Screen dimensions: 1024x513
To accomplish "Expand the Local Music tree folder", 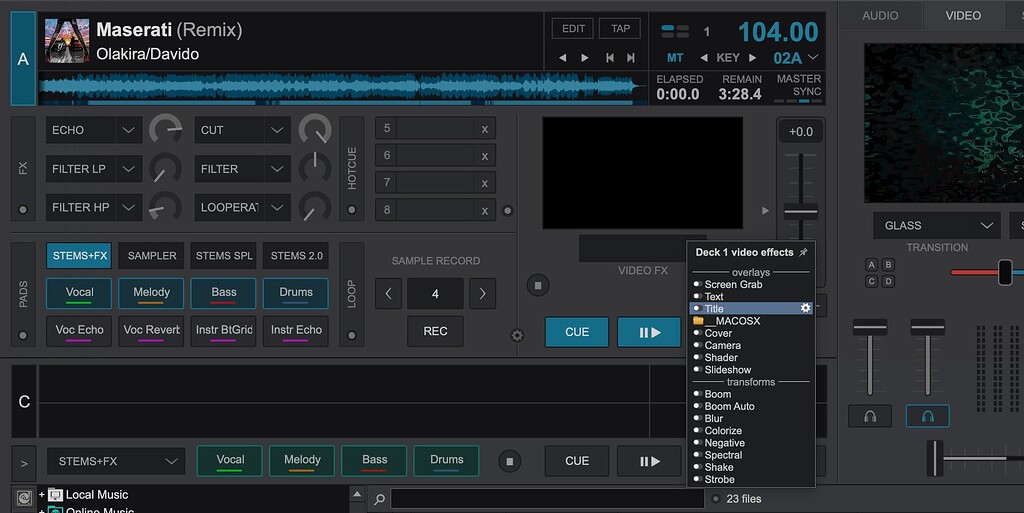I will point(41,495).
